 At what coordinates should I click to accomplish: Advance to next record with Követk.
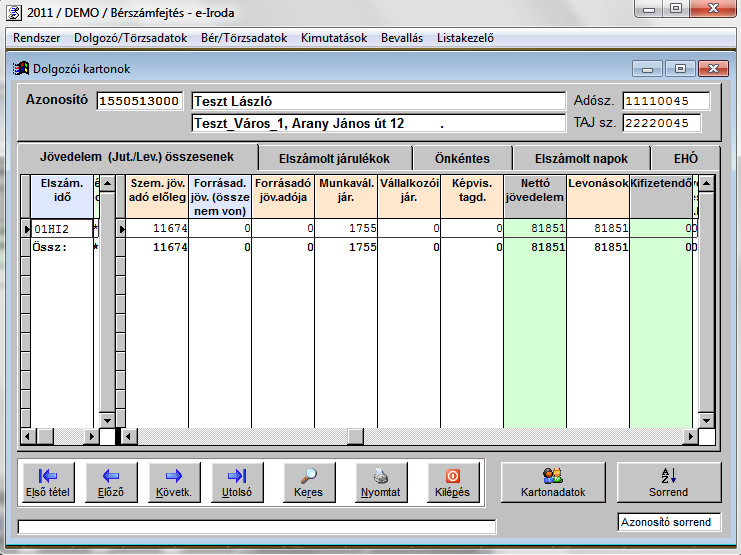(x=175, y=482)
